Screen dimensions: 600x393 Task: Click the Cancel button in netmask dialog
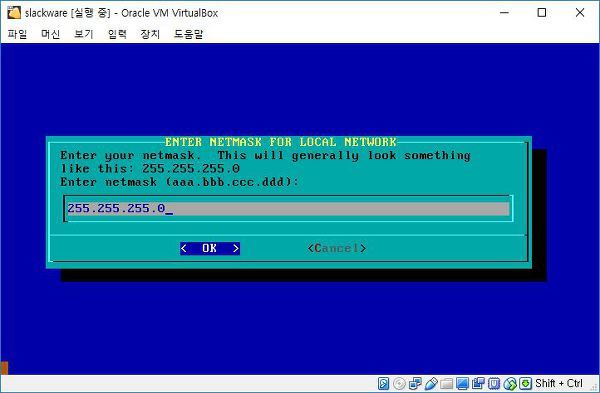click(x=337, y=248)
